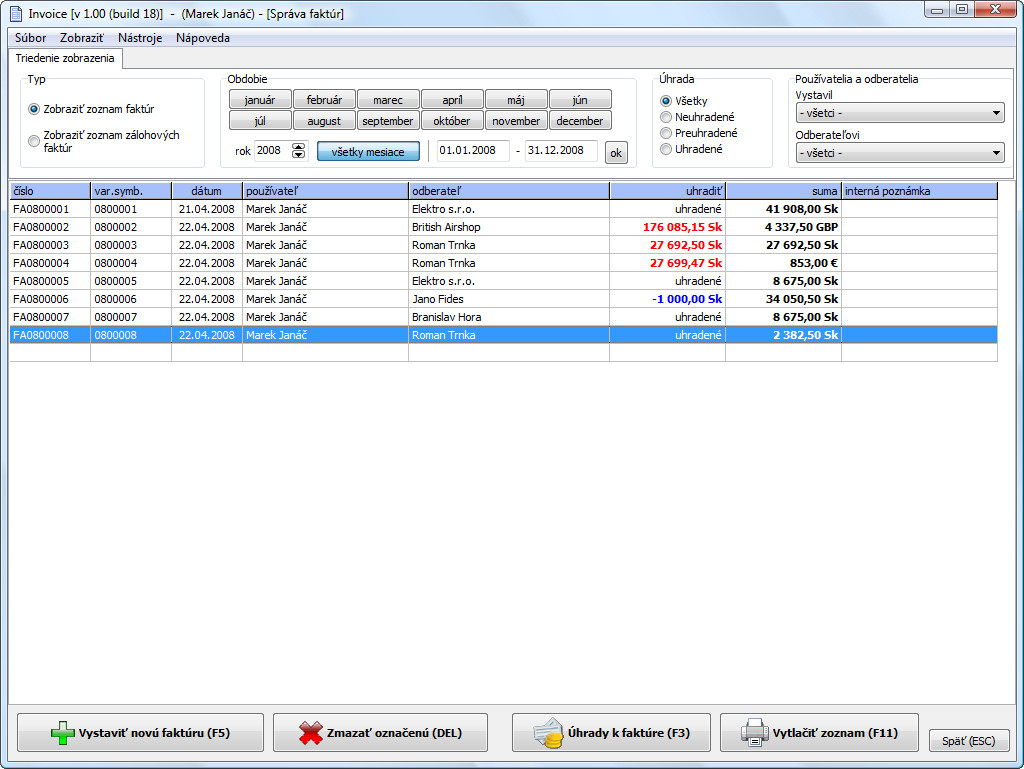Open the 'Odberateľovi' dropdown list
This screenshot has width=1024, height=769.
click(x=900, y=153)
